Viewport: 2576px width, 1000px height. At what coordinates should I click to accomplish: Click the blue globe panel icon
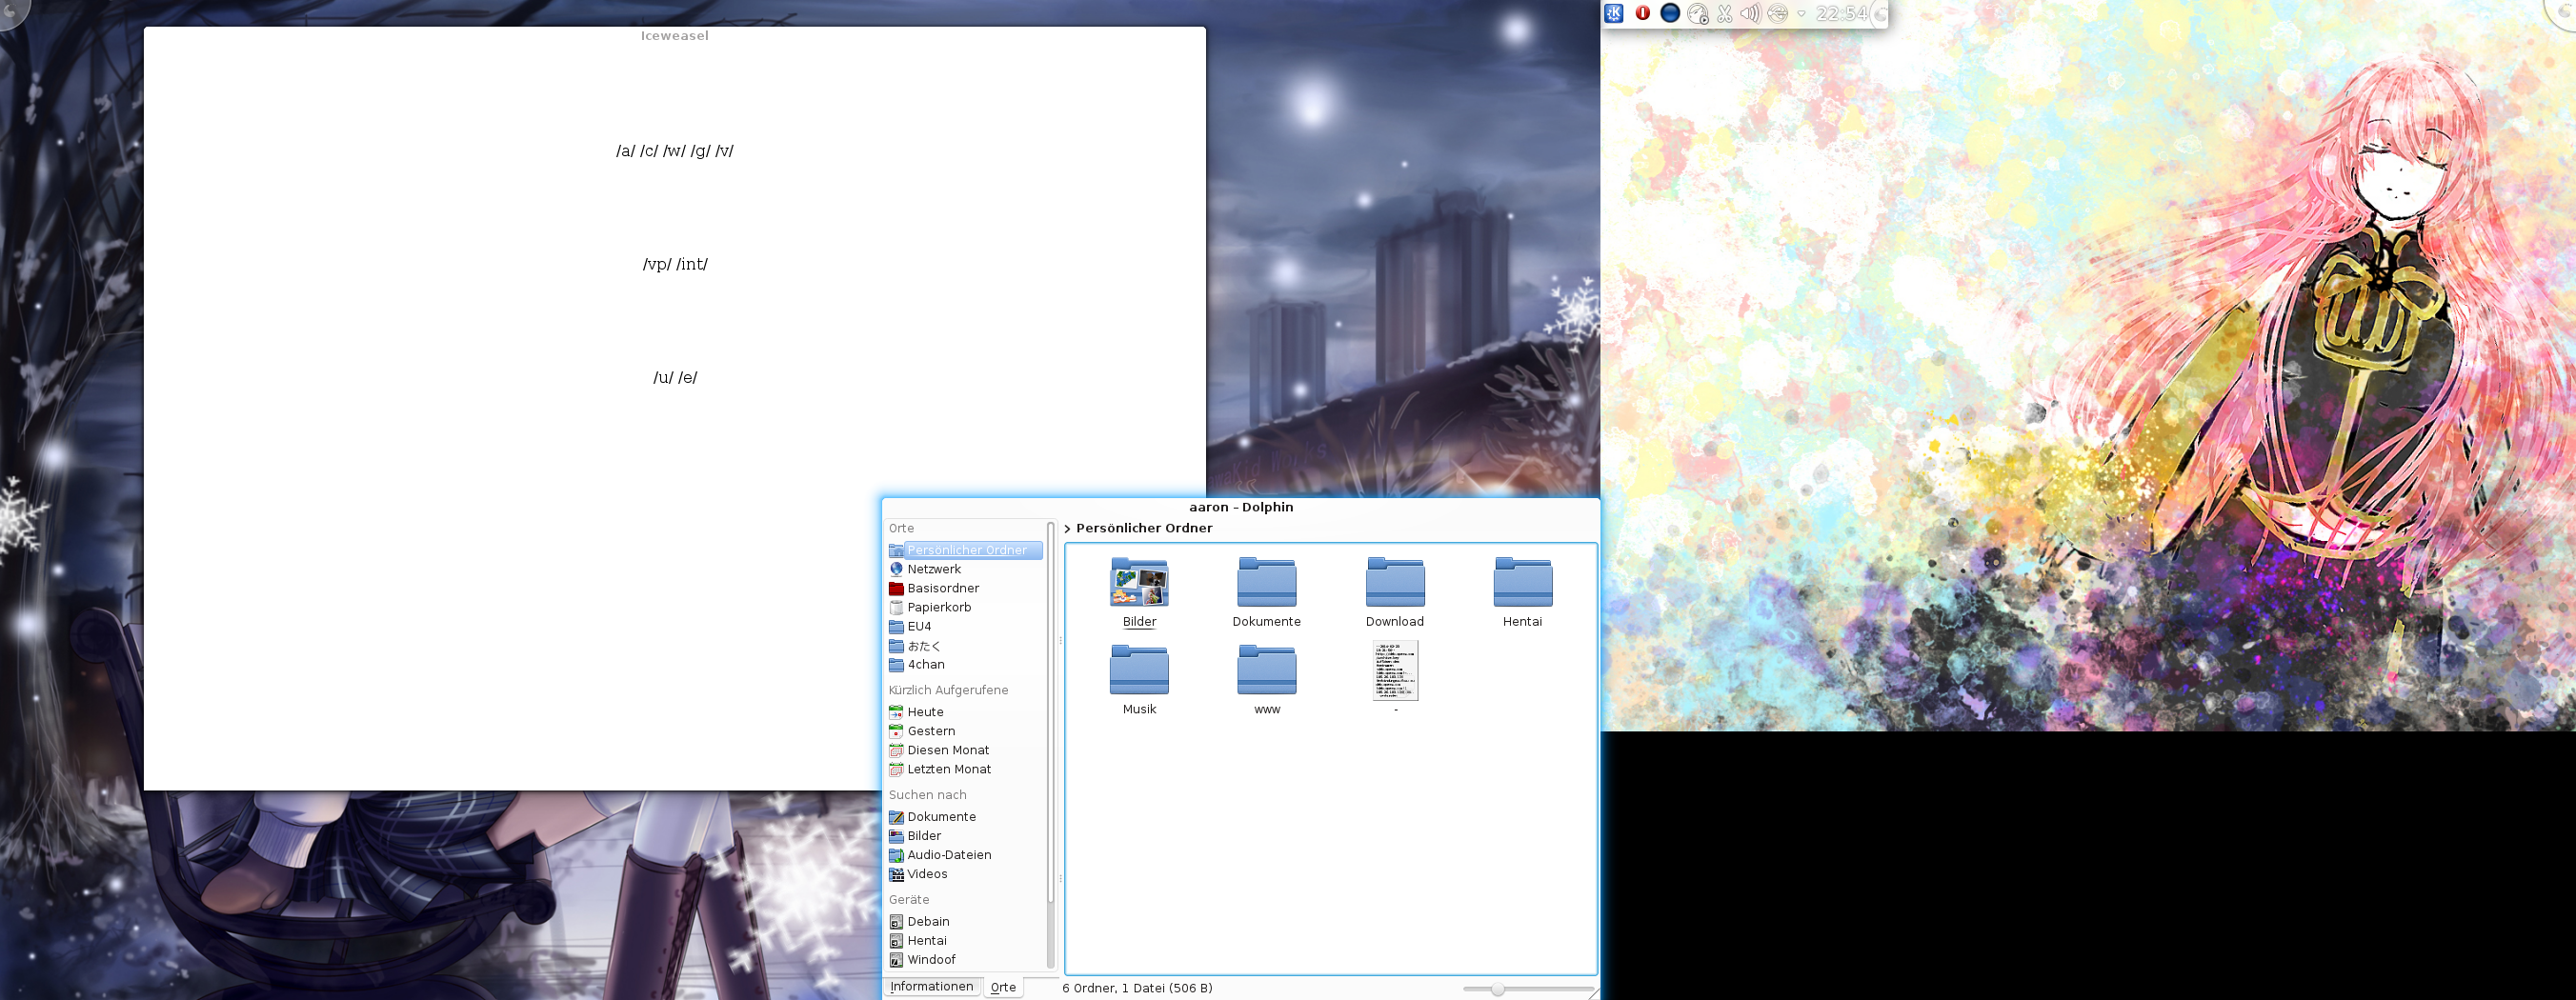coord(1669,13)
